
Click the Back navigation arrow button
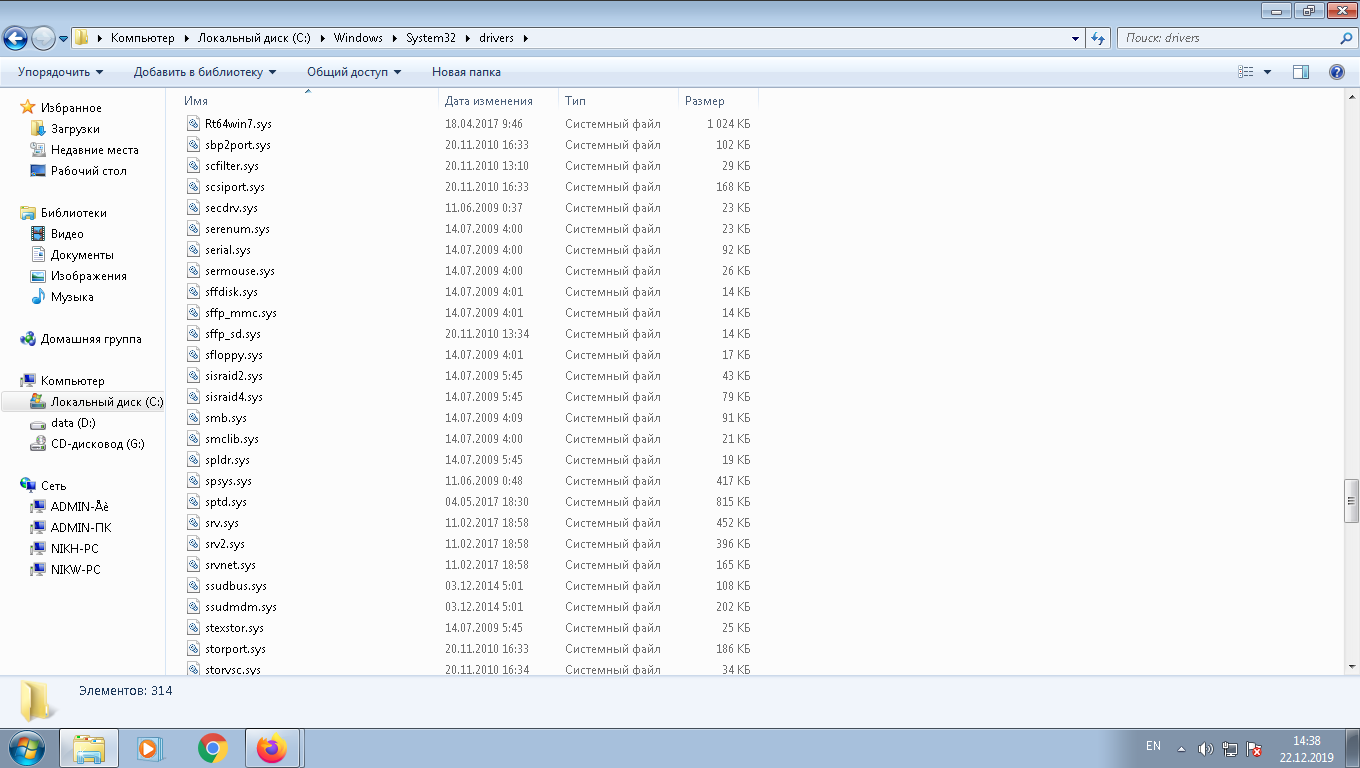(15, 38)
